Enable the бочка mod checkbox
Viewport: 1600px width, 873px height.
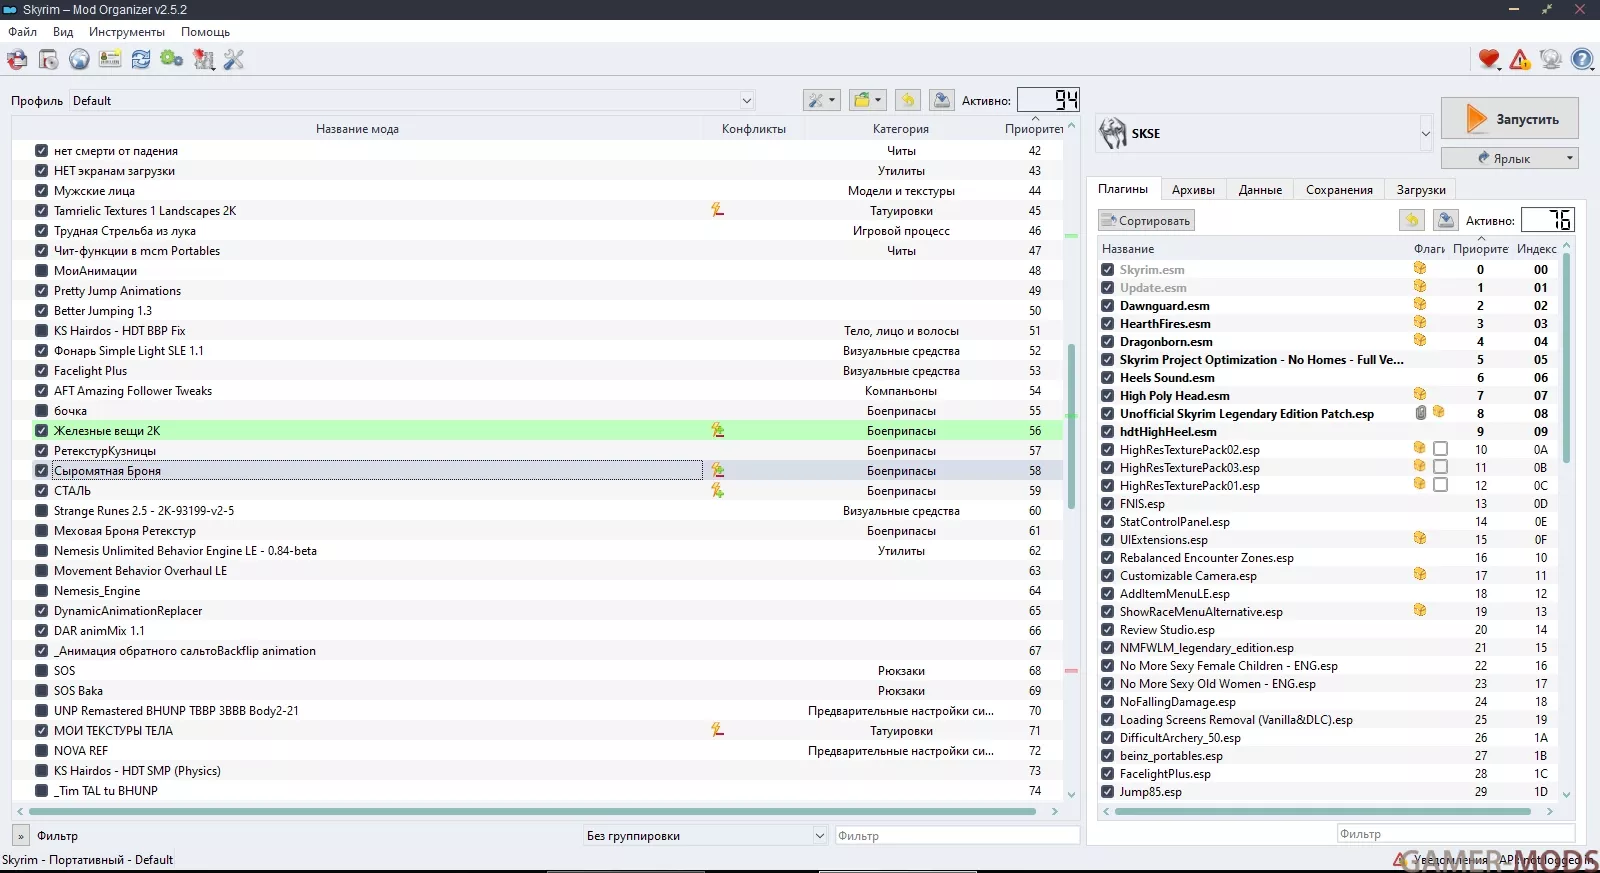point(41,411)
